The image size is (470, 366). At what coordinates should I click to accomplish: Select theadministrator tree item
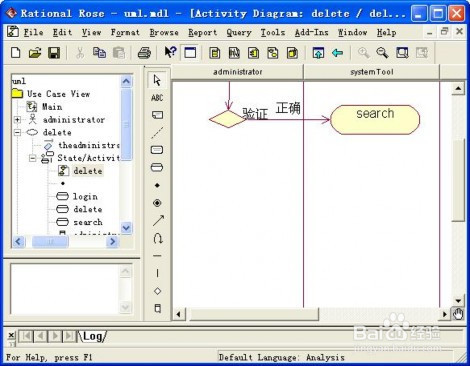89,145
